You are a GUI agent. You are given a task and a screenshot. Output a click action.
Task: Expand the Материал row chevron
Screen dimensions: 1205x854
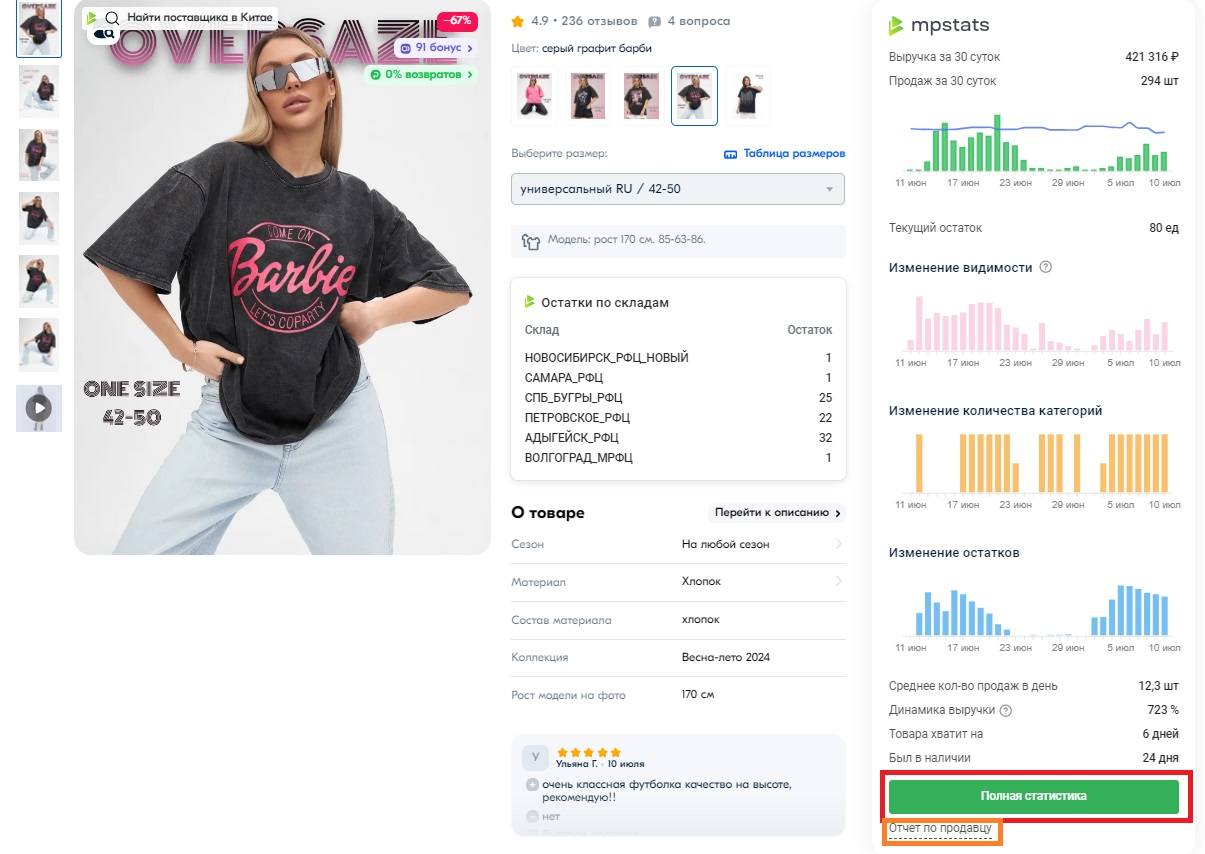click(838, 581)
